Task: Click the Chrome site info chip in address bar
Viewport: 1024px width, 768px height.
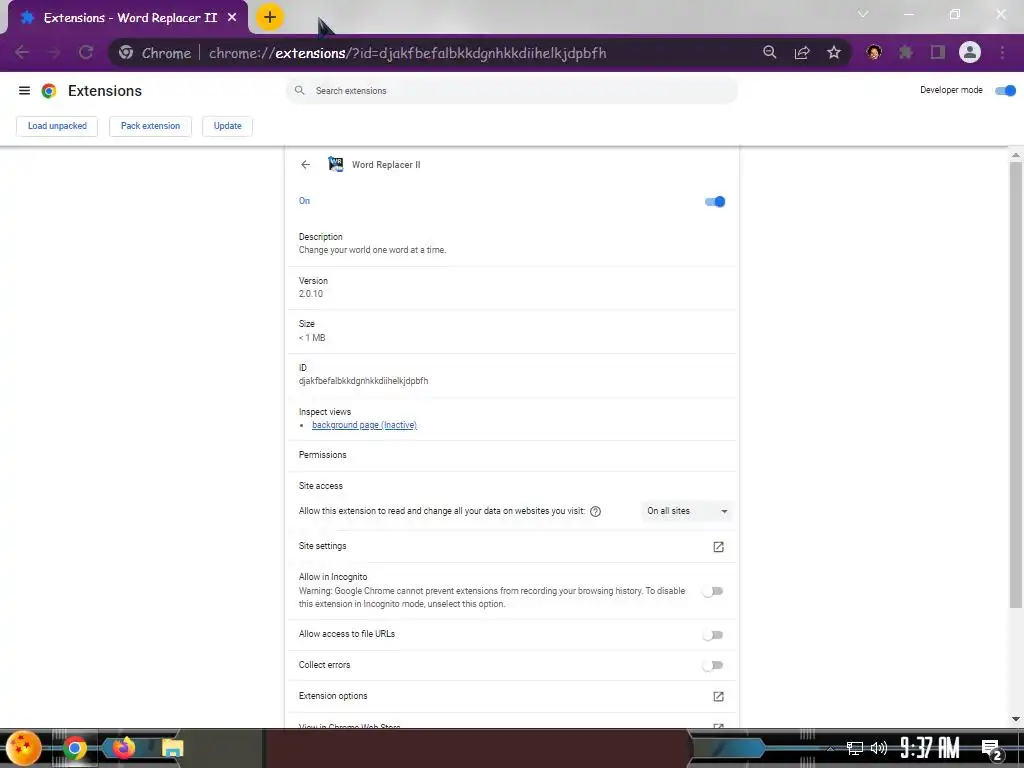Action: (155, 53)
